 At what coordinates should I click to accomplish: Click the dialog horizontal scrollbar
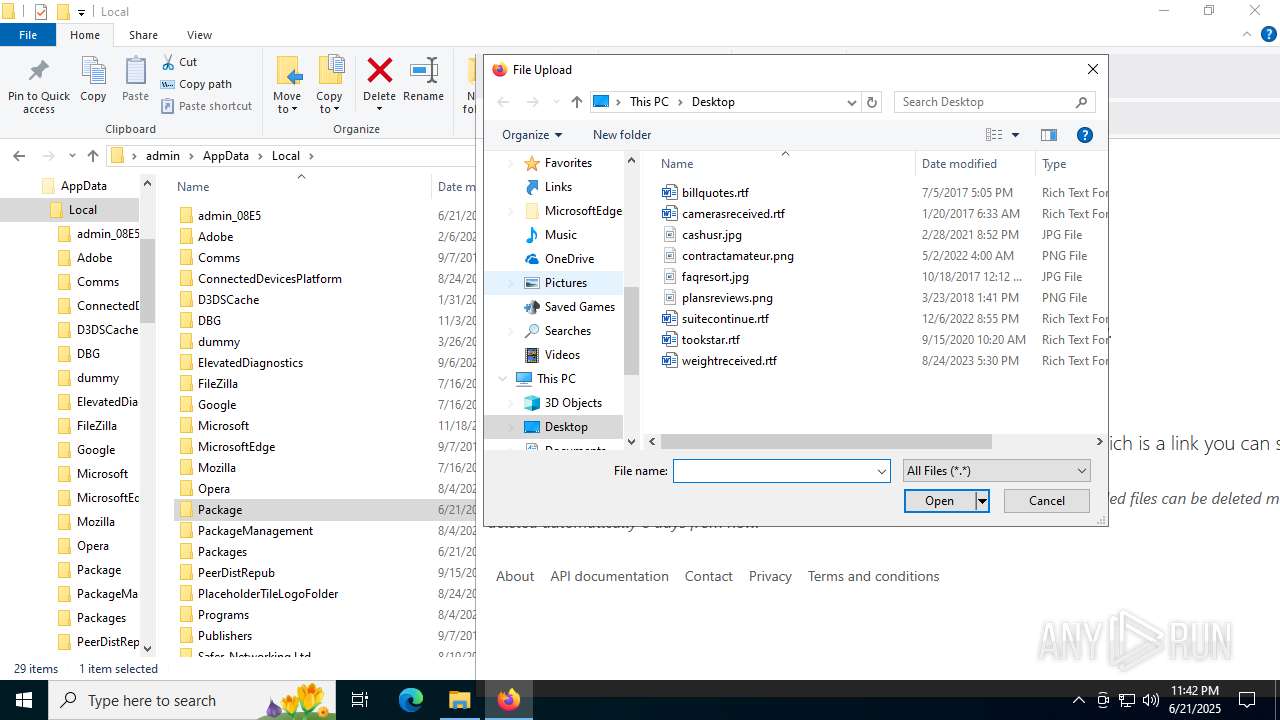tap(826, 441)
